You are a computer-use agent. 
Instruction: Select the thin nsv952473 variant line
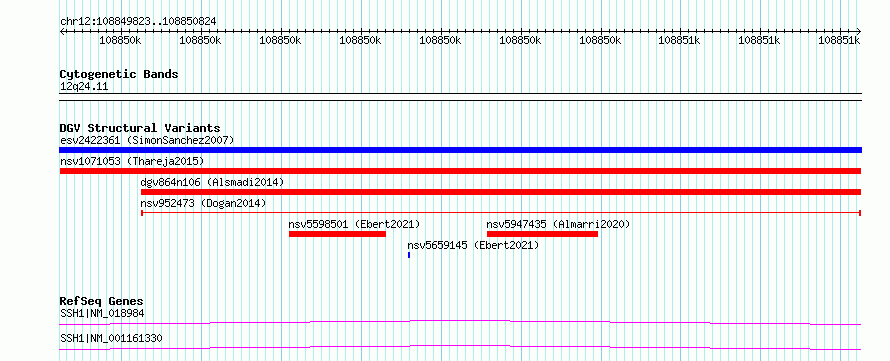(501, 213)
